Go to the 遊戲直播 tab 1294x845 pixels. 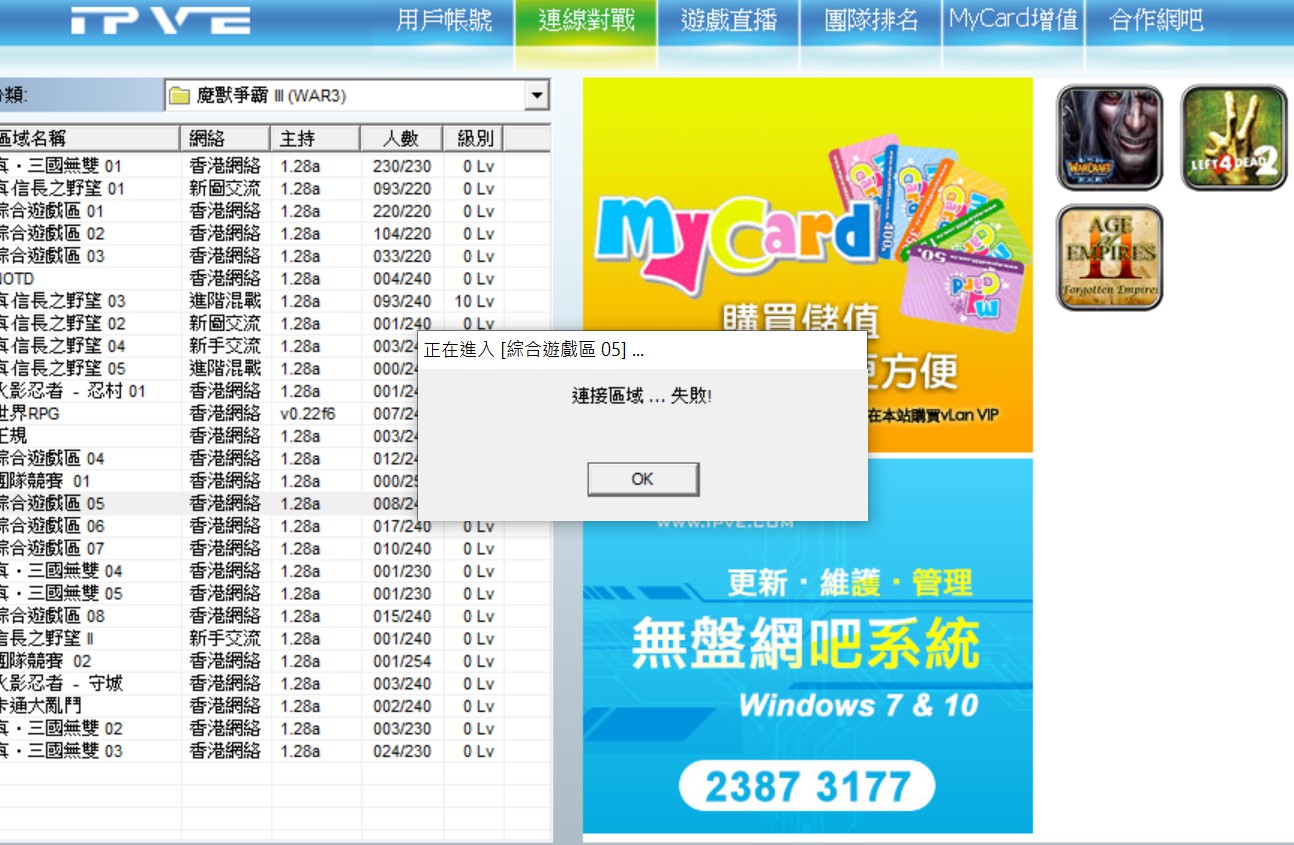[728, 20]
